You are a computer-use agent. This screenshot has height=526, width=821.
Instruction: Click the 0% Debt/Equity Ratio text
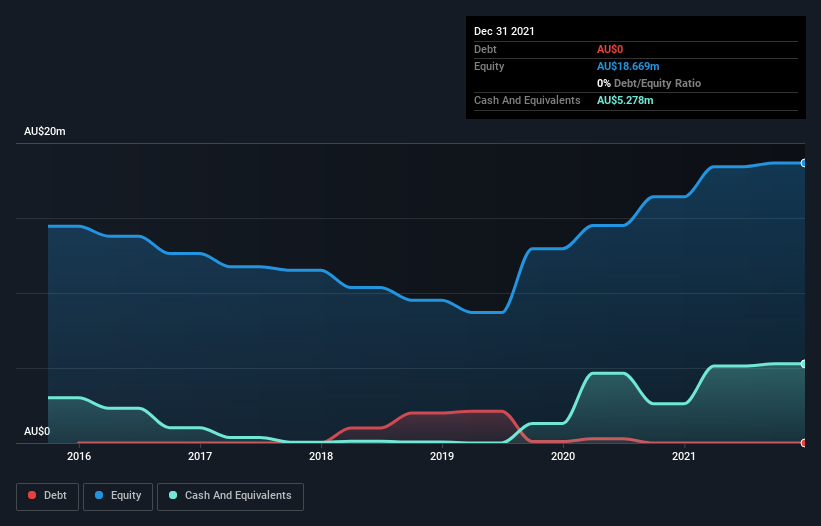tap(649, 83)
